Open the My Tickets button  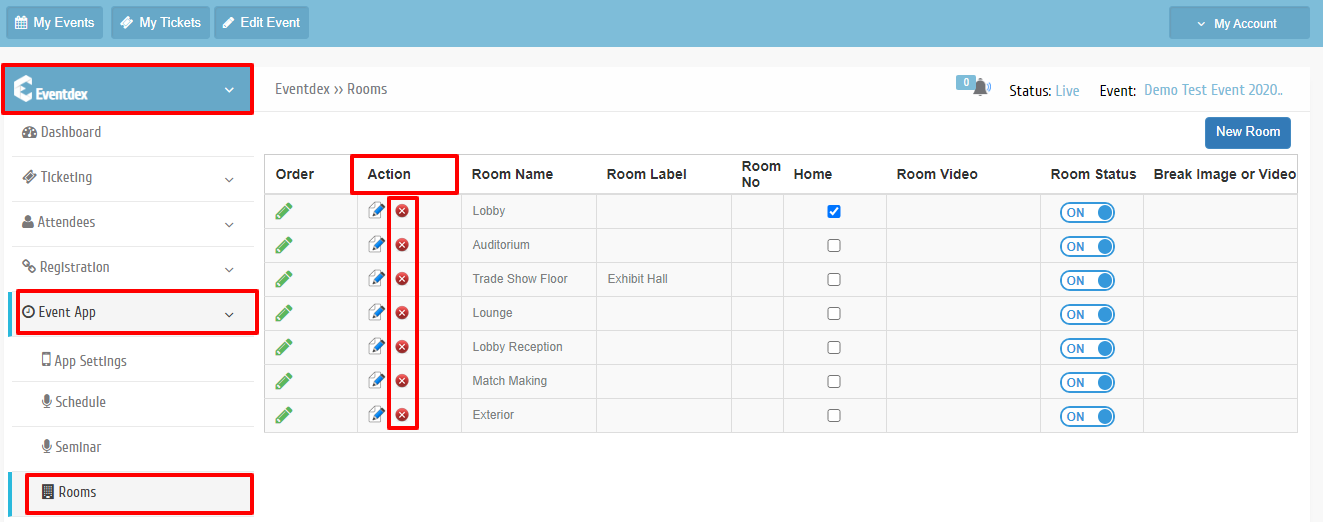pos(160,22)
